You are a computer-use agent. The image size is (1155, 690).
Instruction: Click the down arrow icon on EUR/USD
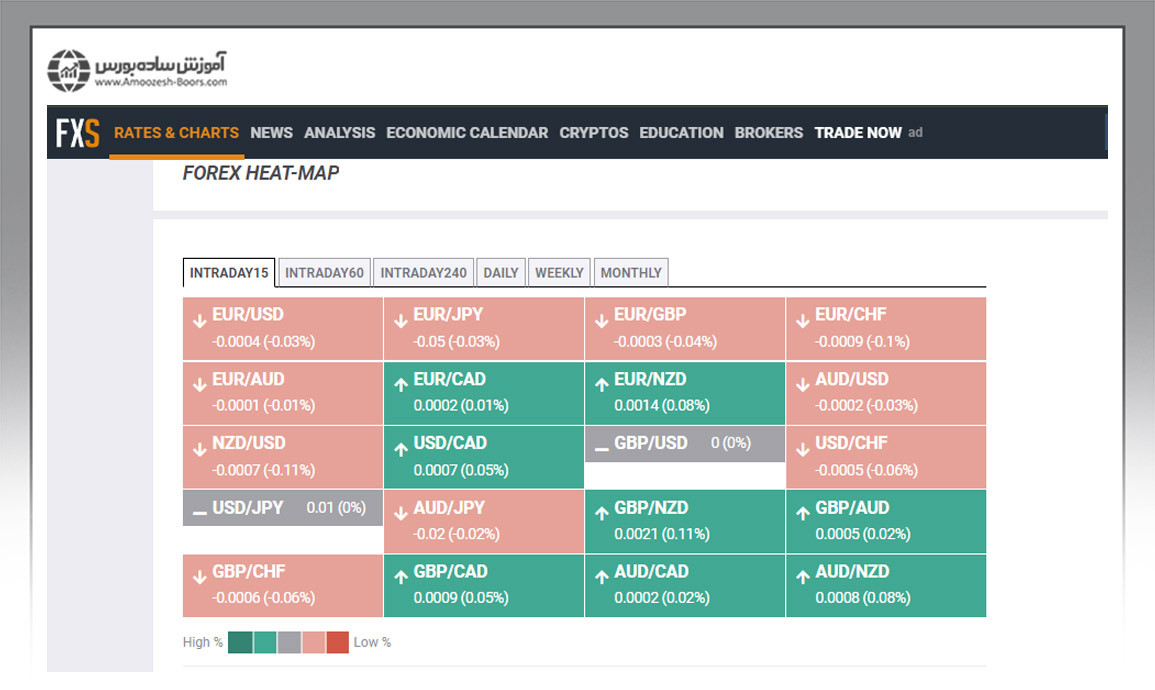(199, 321)
